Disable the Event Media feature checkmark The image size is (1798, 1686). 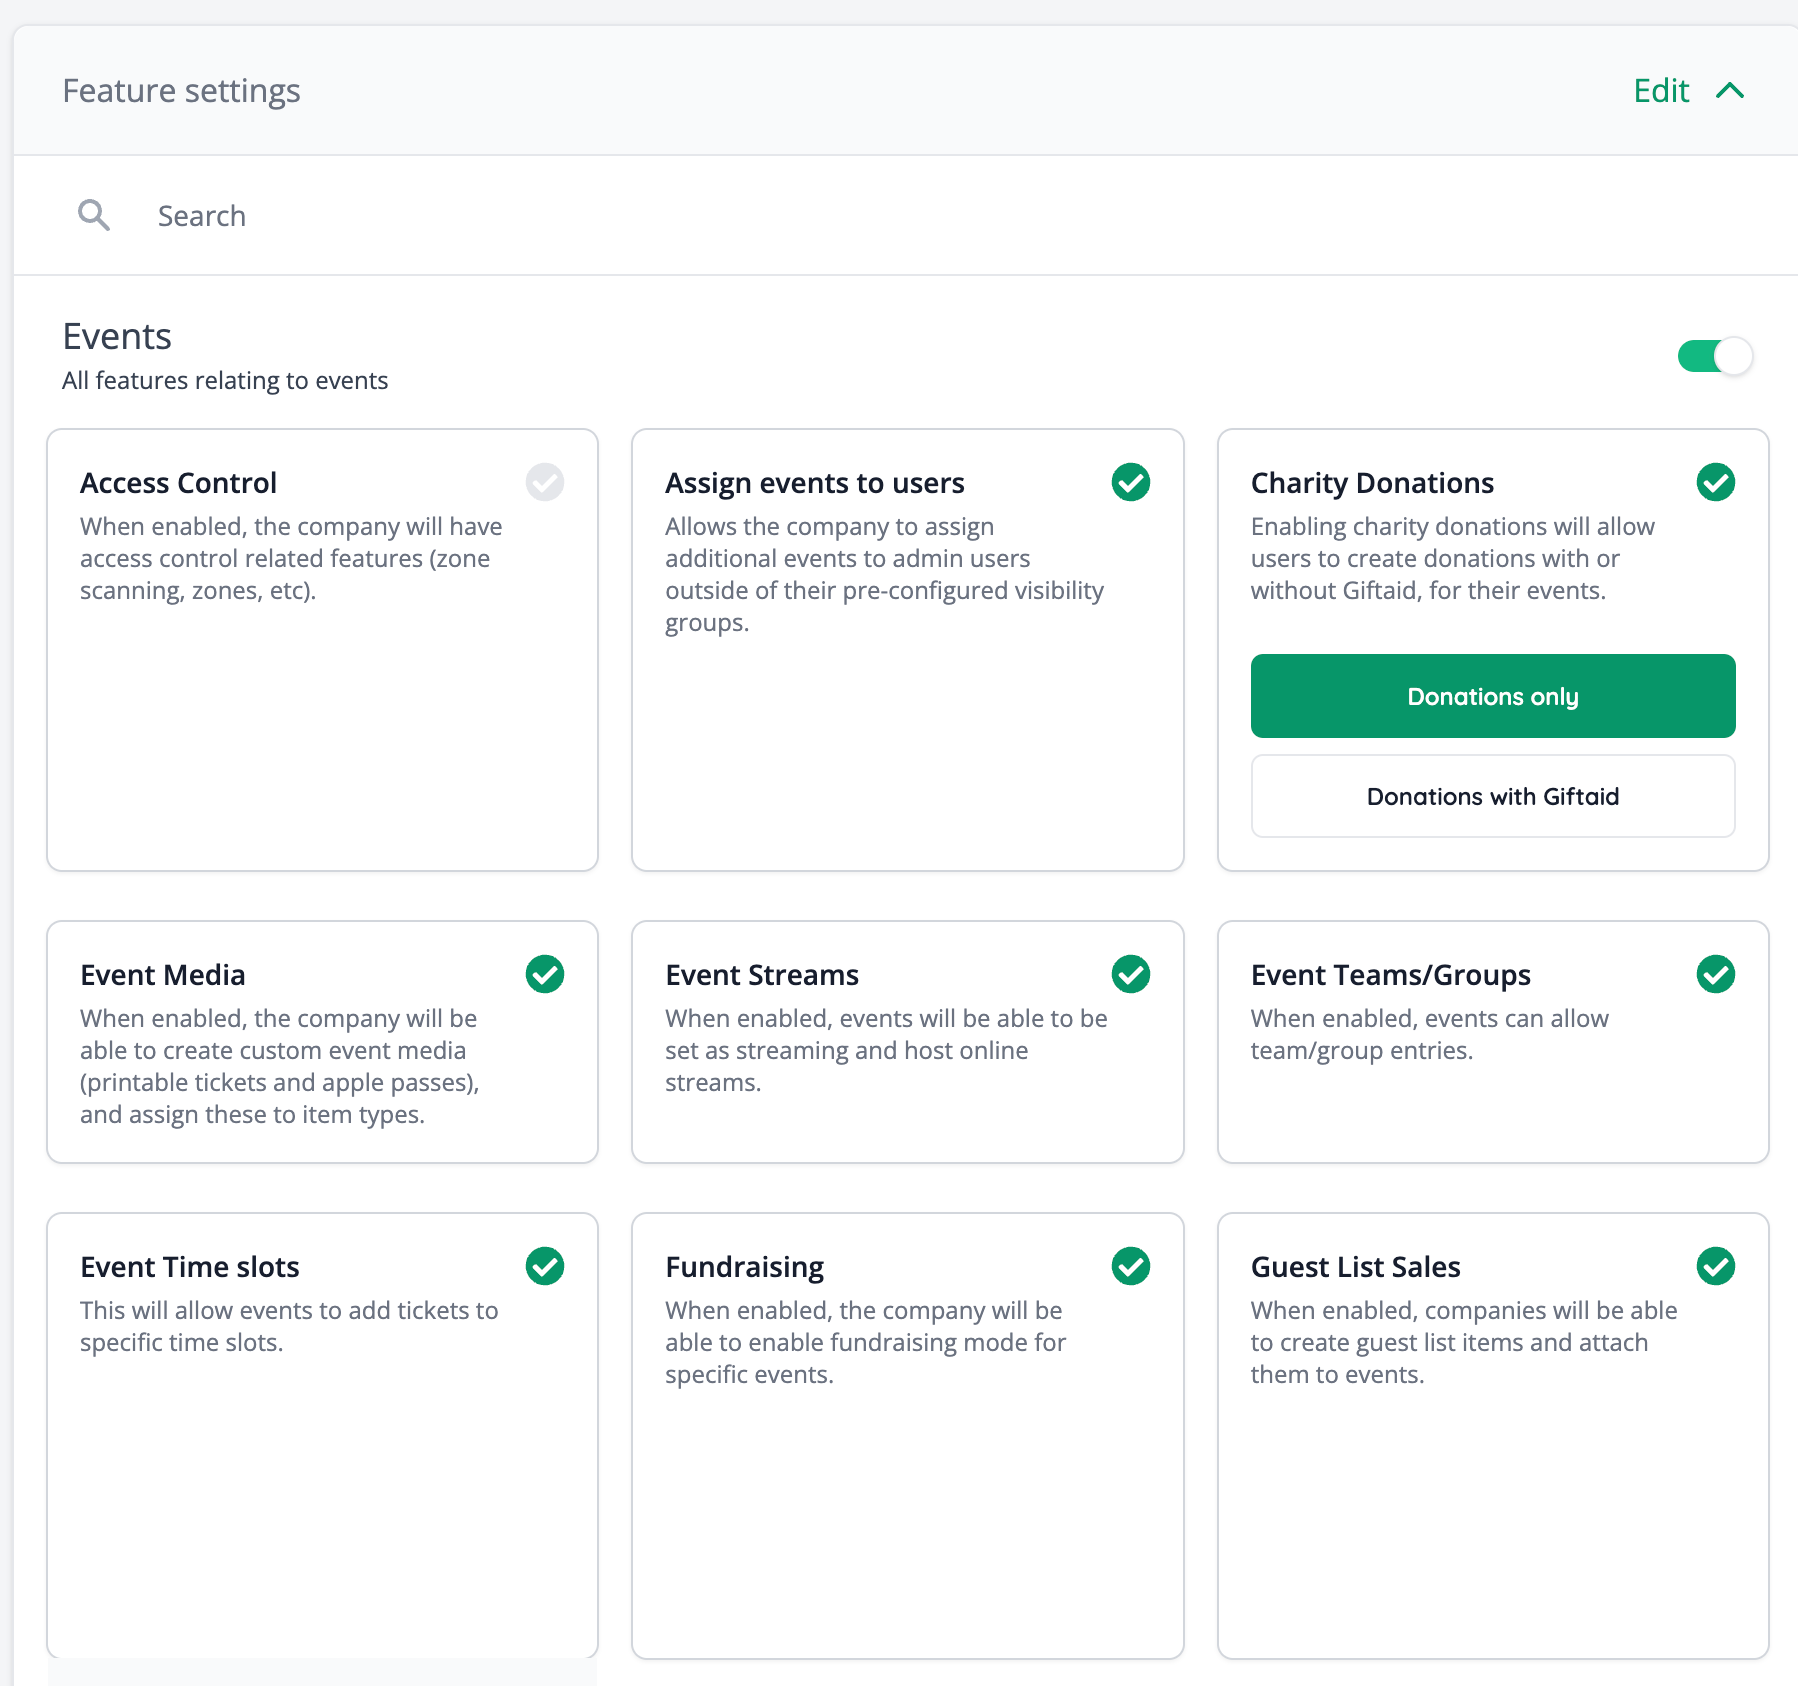pos(544,974)
